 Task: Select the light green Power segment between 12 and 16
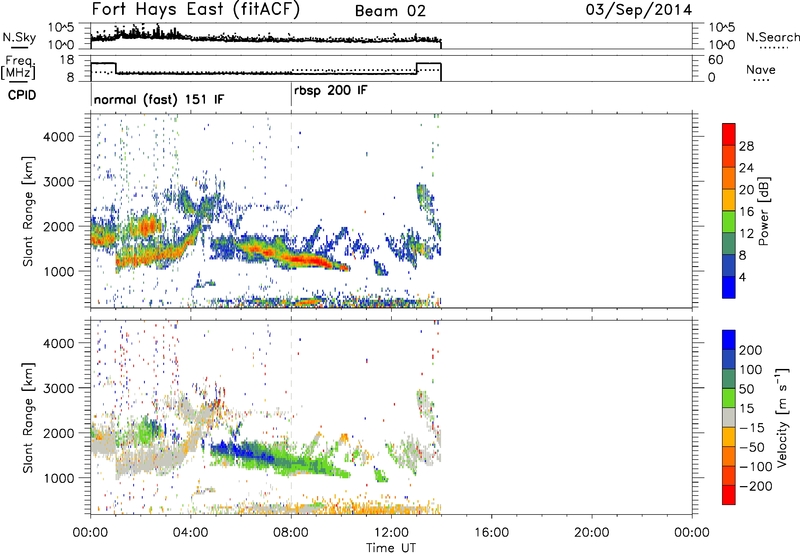pos(729,221)
